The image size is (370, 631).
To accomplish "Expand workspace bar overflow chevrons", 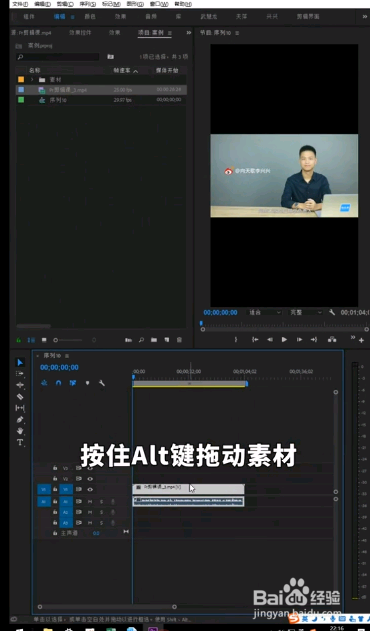I will click(x=364, y=16).
